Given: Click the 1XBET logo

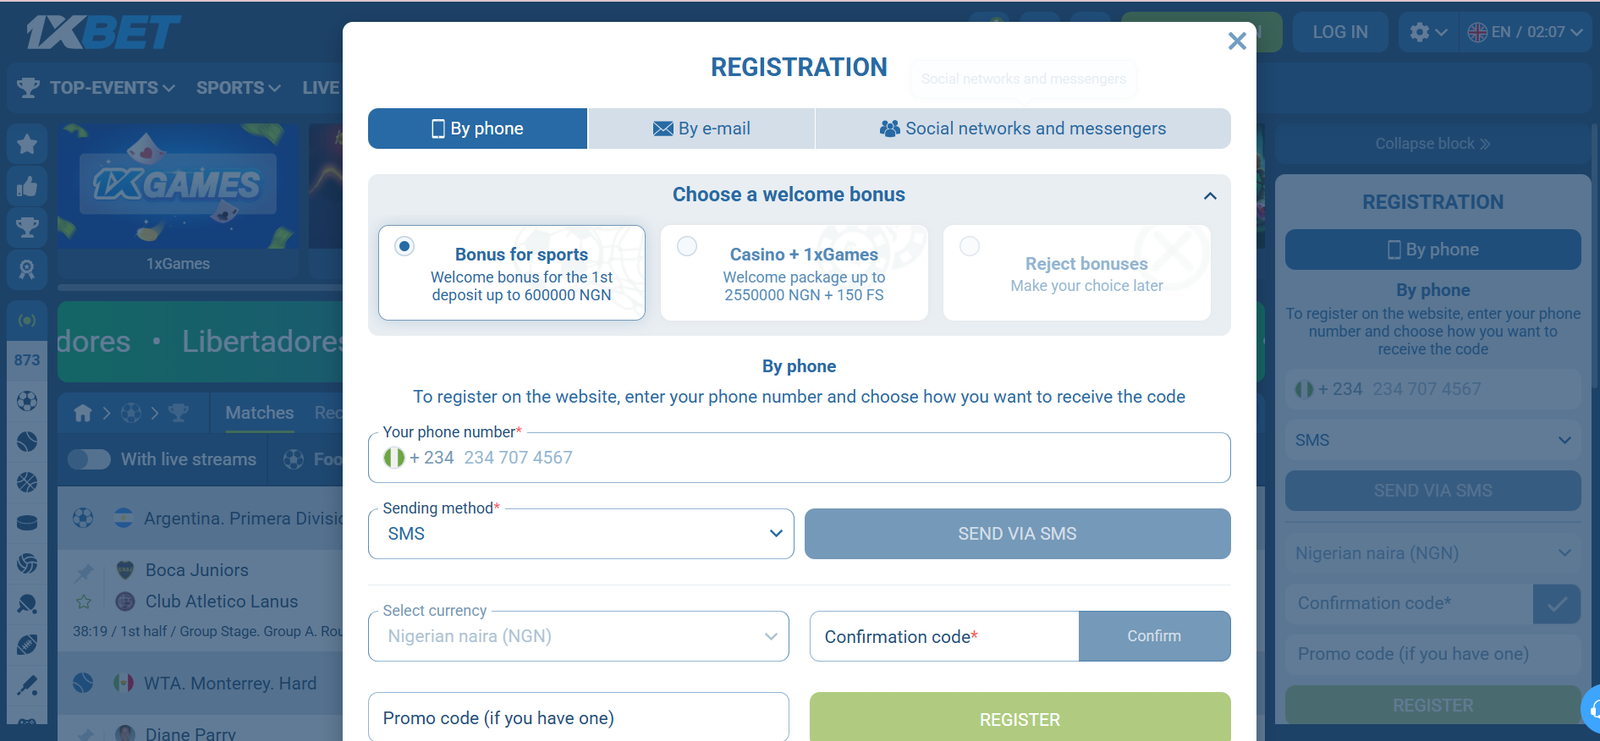Looking at the screenshot, I should (x=103, y=32).
